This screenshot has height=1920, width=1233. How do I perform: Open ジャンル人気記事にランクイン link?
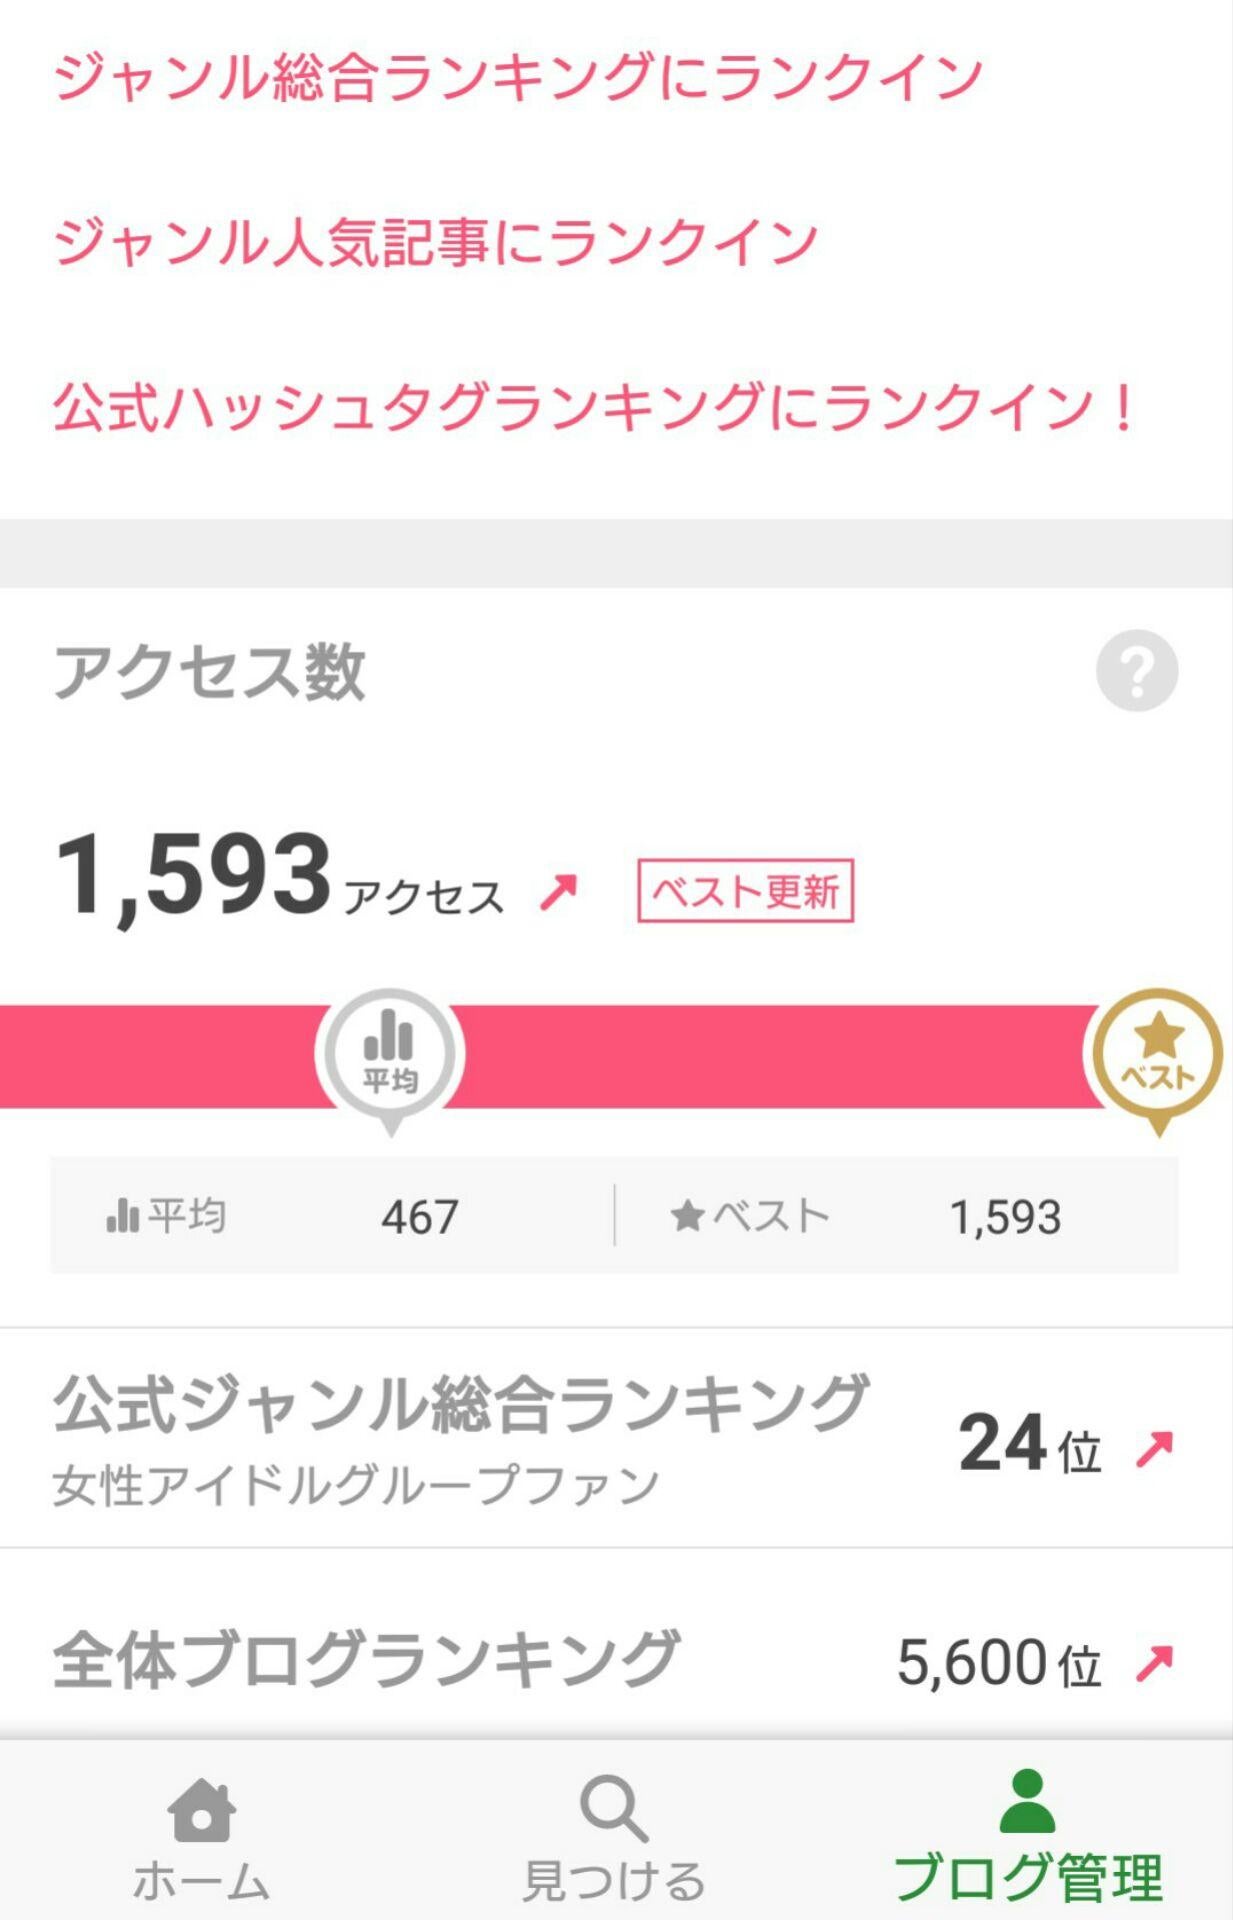[436, 243]
